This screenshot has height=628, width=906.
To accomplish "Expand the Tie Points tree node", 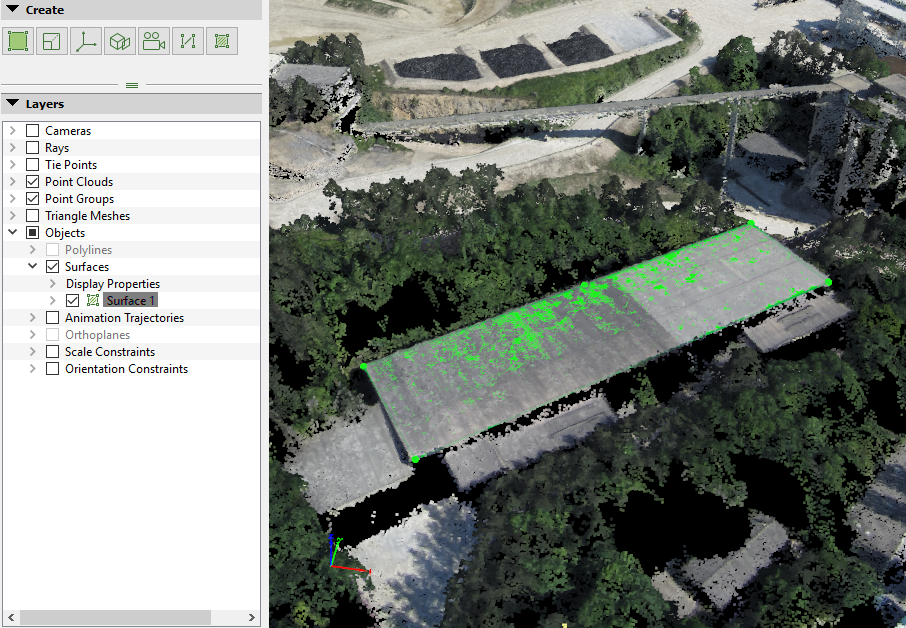I will click(x=12, y=165).
